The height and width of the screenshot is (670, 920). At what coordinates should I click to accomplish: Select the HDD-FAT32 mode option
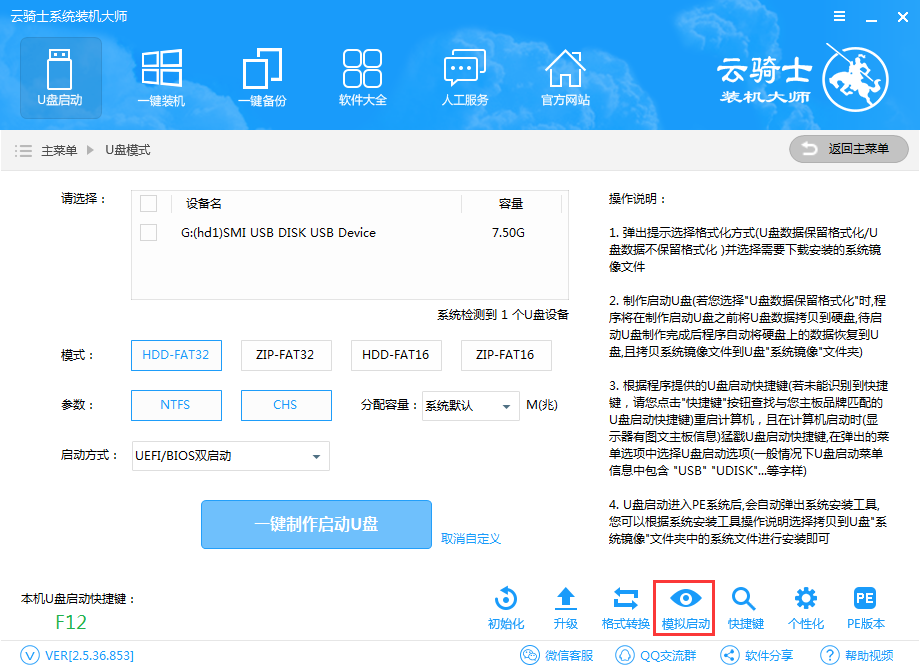coord(176,355)
